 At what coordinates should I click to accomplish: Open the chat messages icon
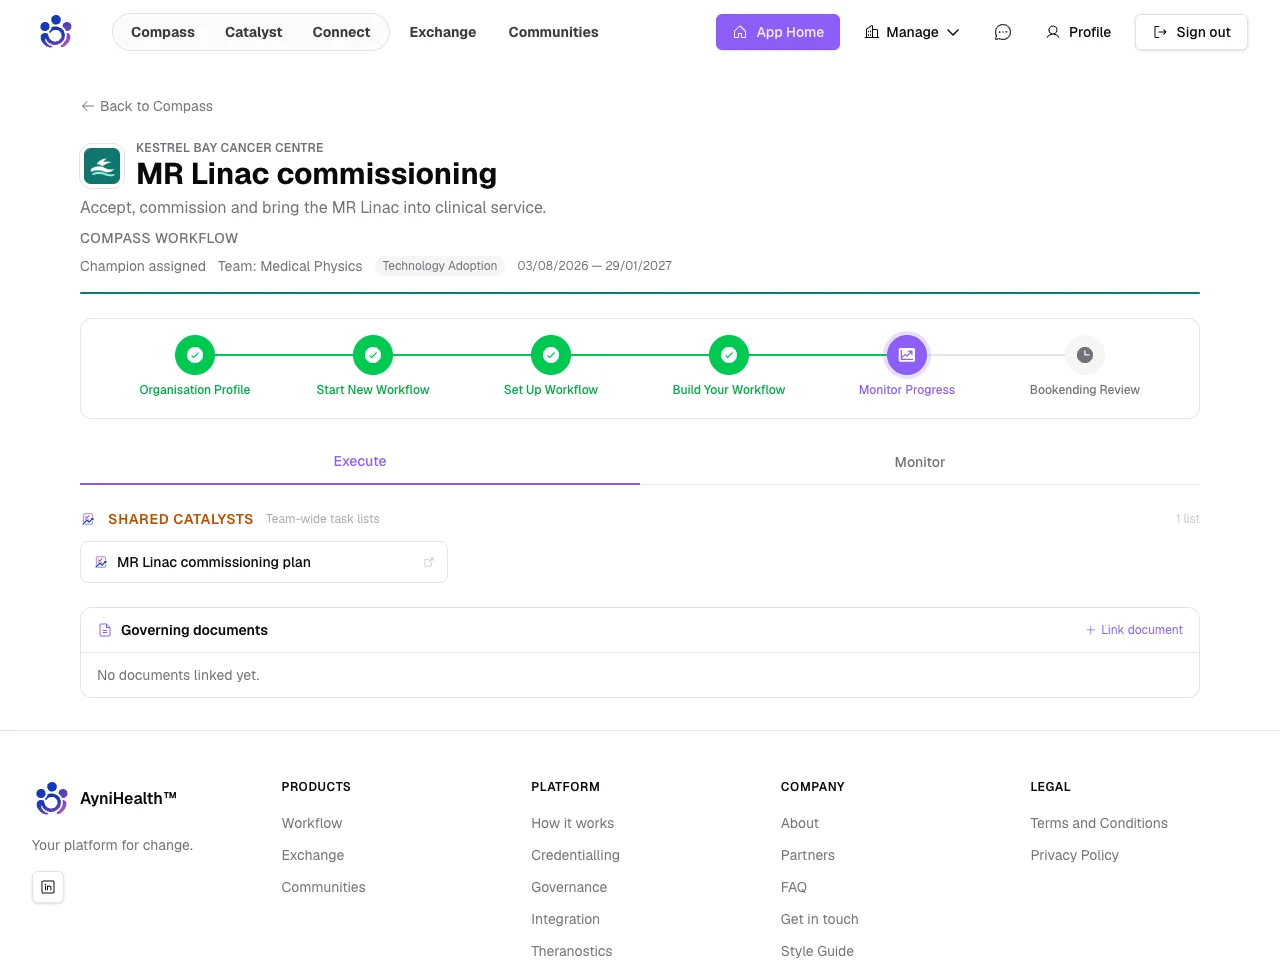(x=1003, y=32)
